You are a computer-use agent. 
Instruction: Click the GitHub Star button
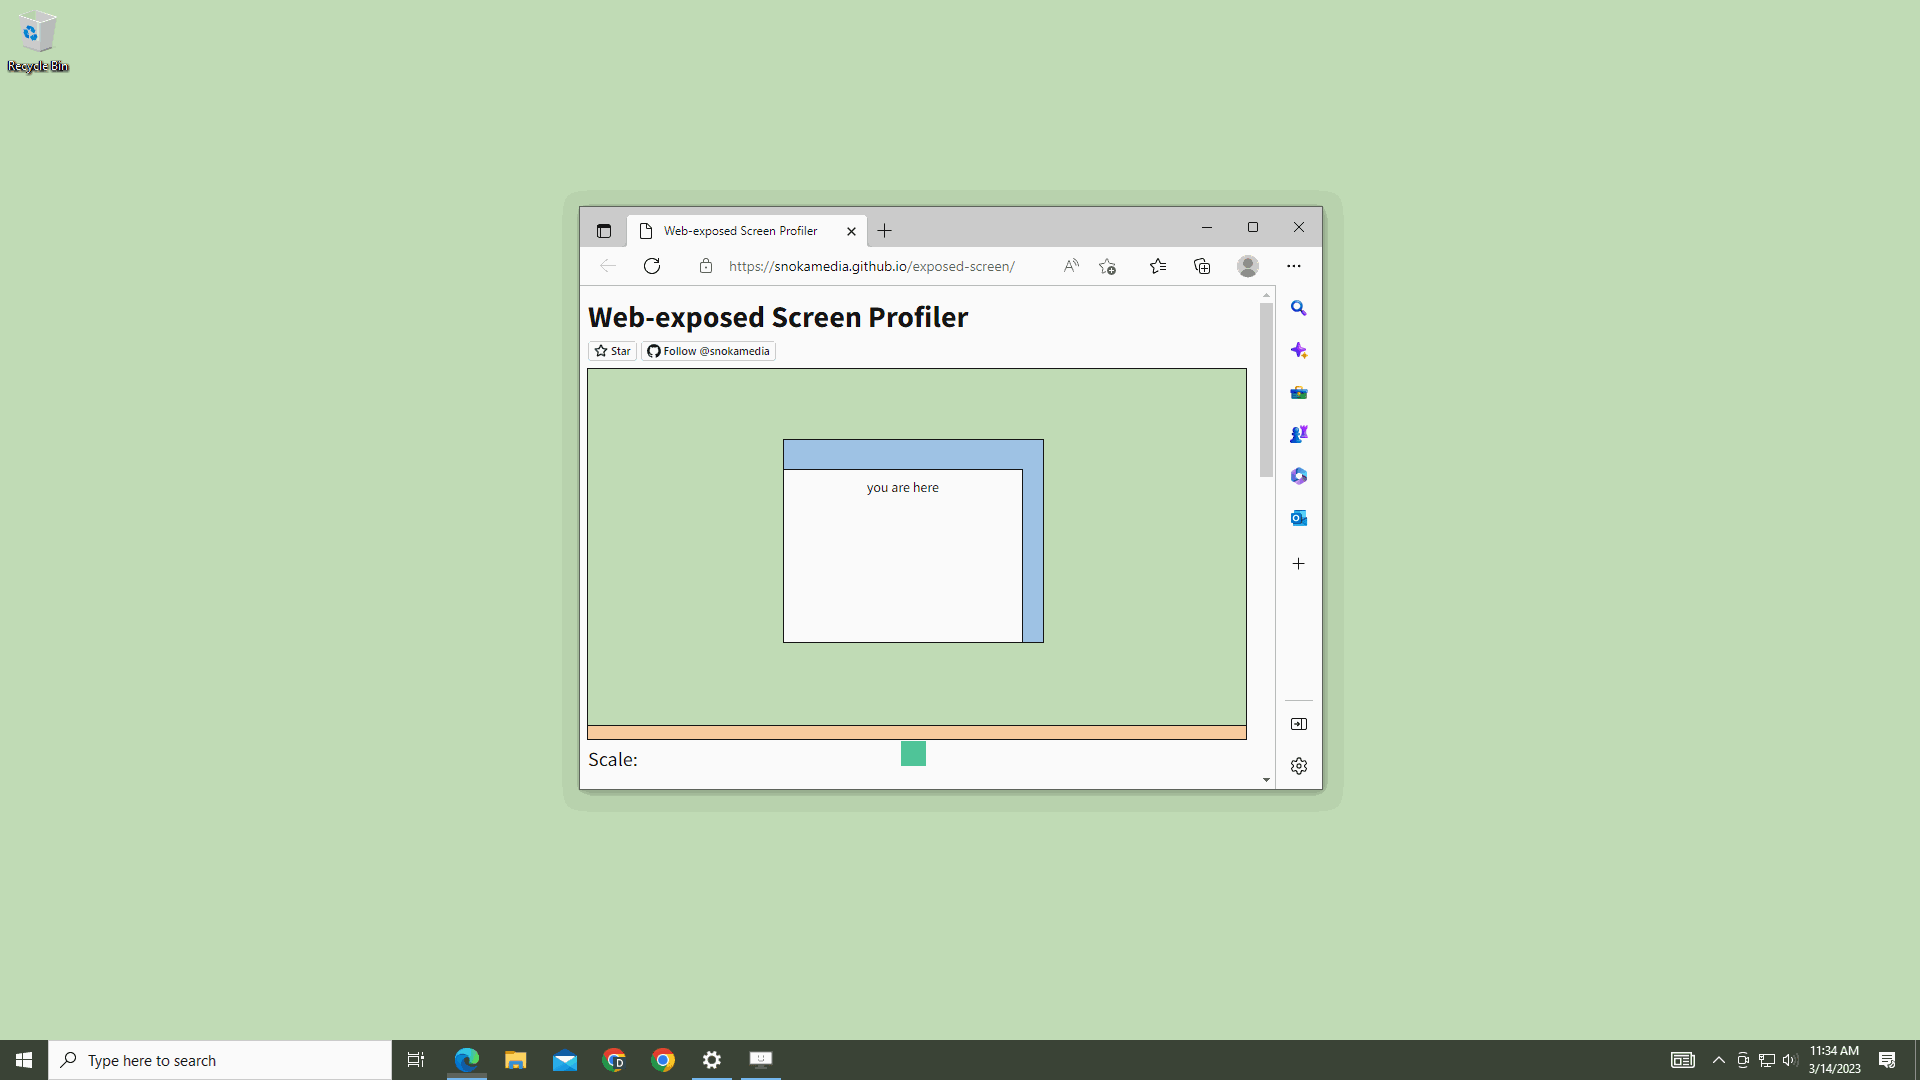point(612,351)
